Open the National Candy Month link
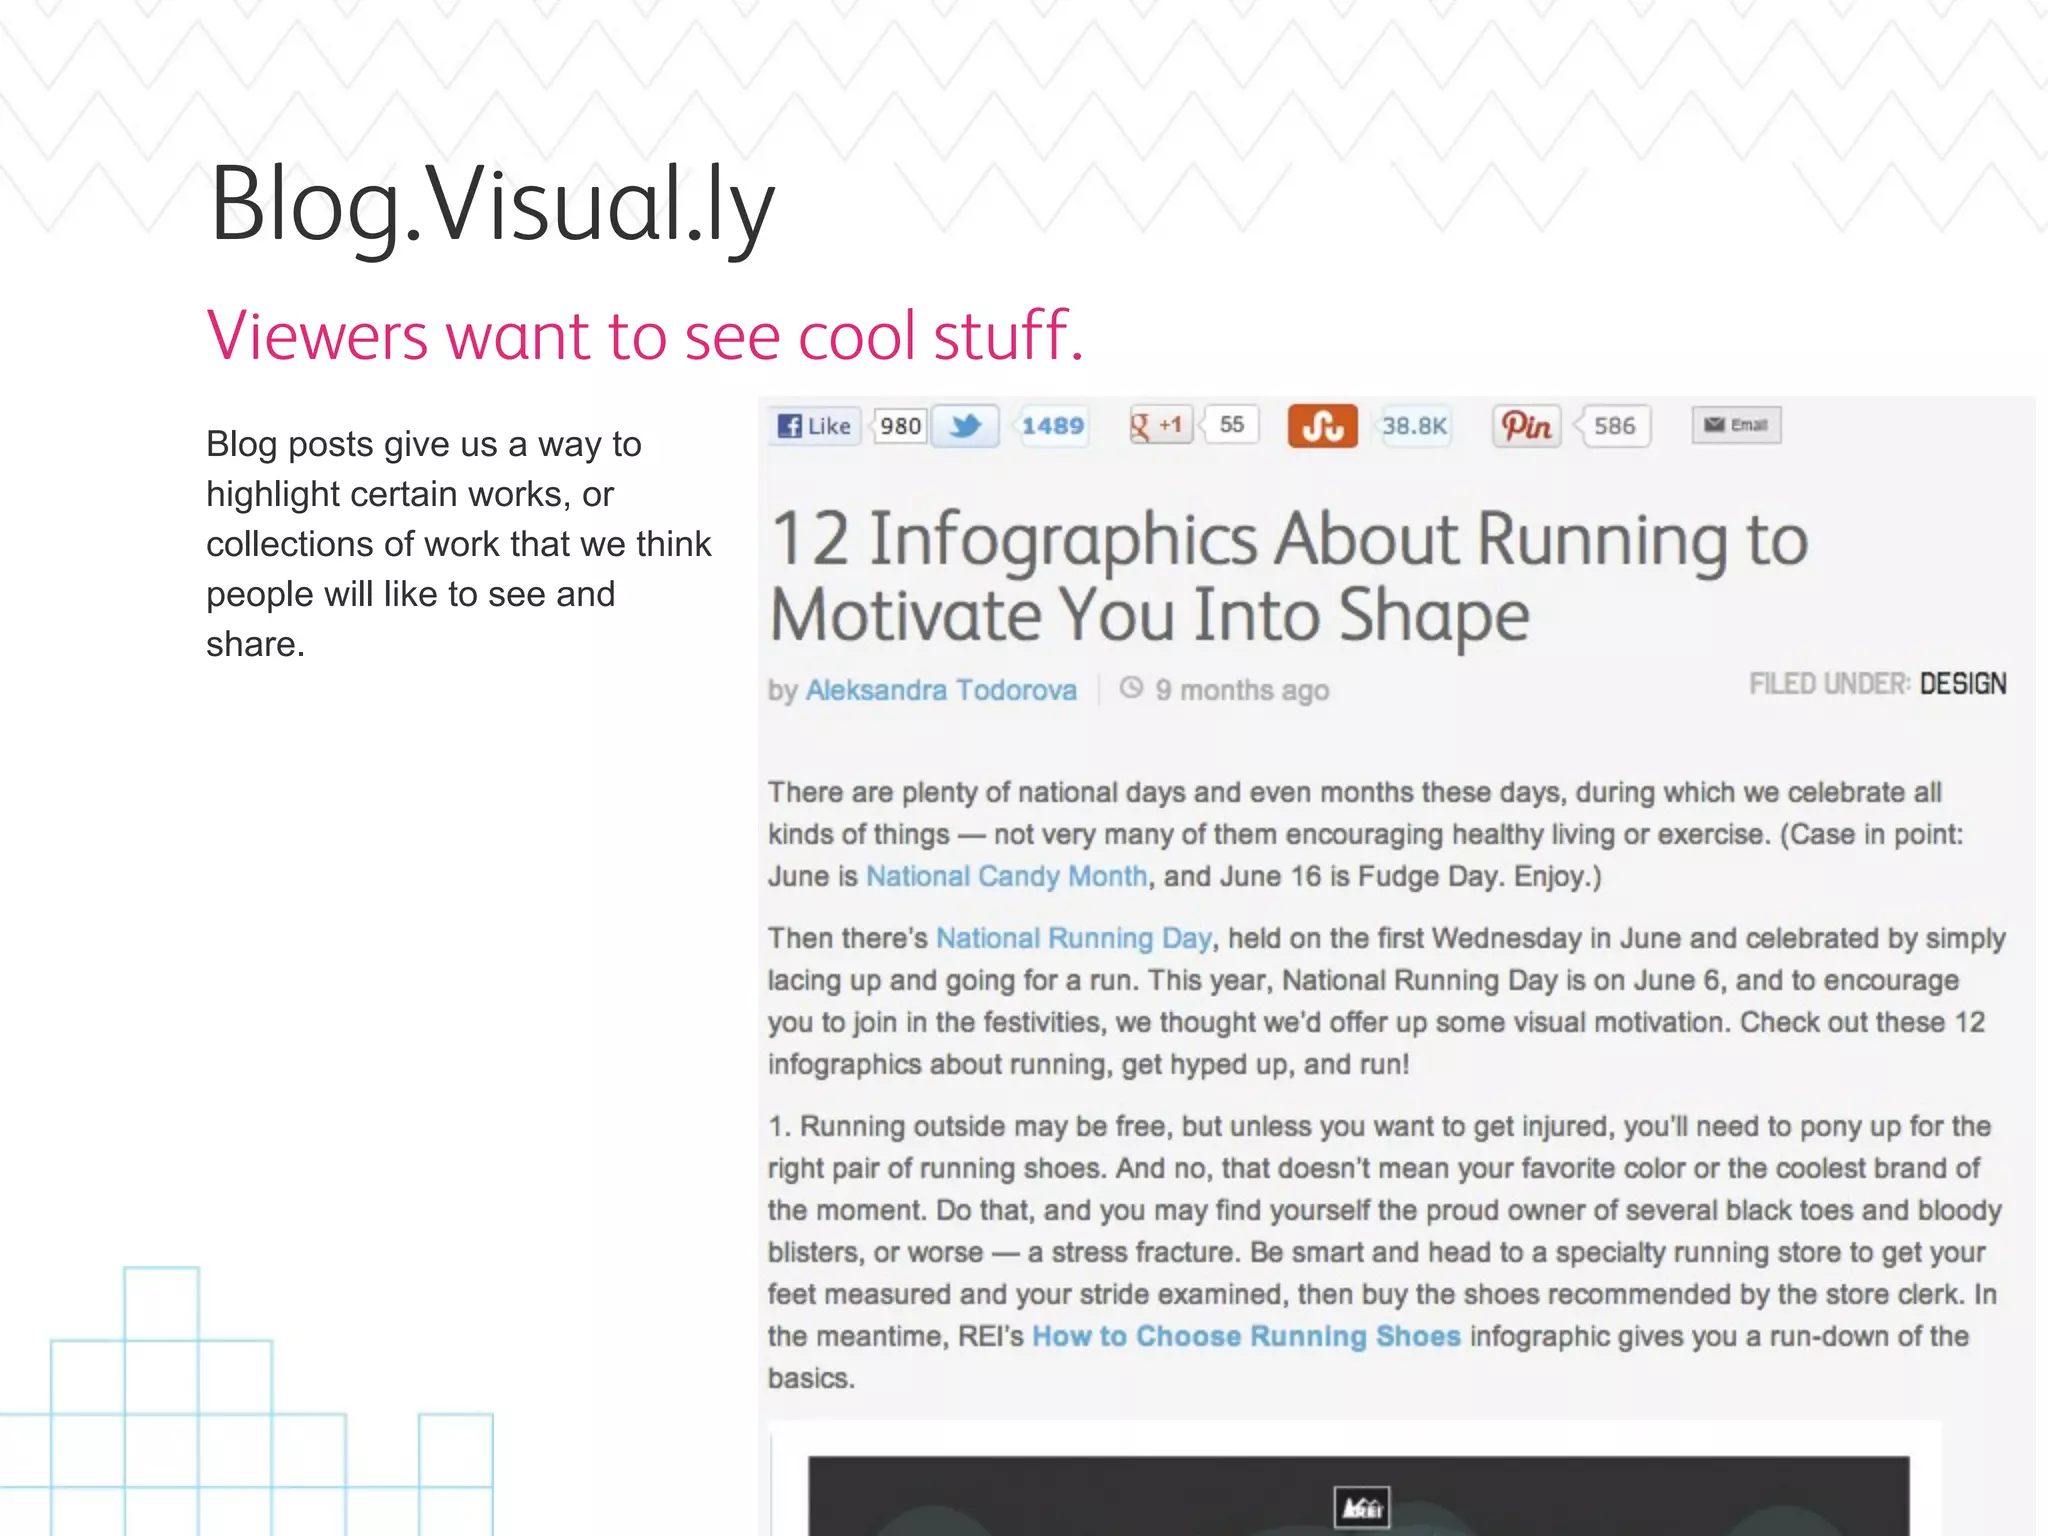Screen dimensions: 2048x1536 [1006, 876]
